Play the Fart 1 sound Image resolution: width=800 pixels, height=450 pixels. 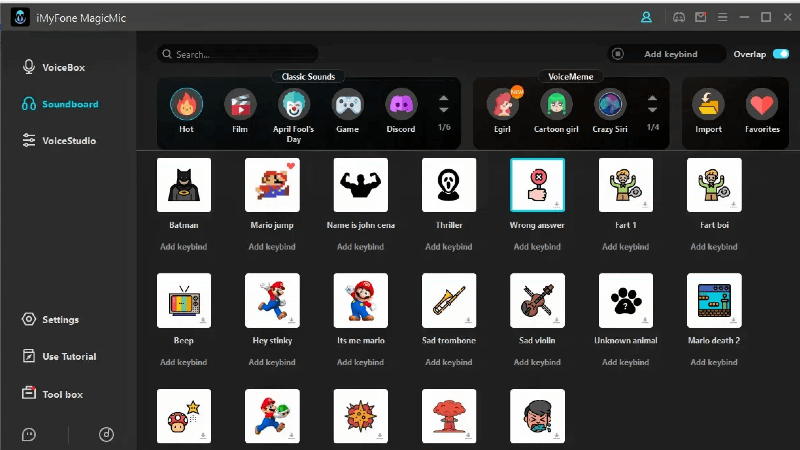coord(626,185)
